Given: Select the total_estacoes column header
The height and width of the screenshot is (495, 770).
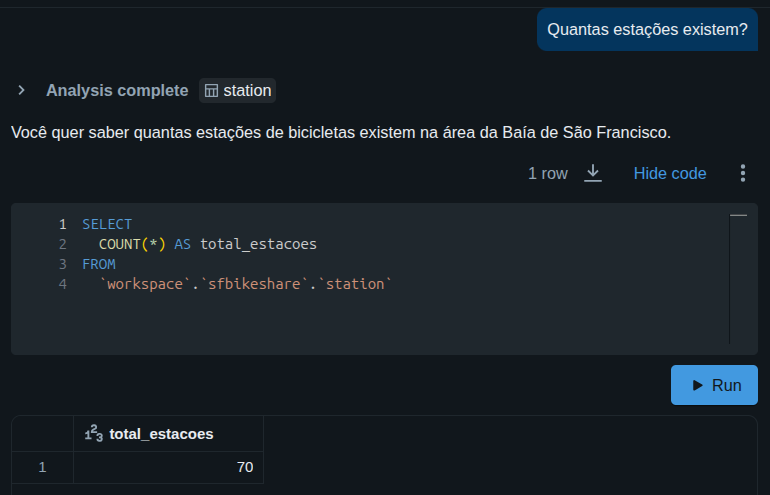Looking at the screenshot, I should click(x=161, y=434).
